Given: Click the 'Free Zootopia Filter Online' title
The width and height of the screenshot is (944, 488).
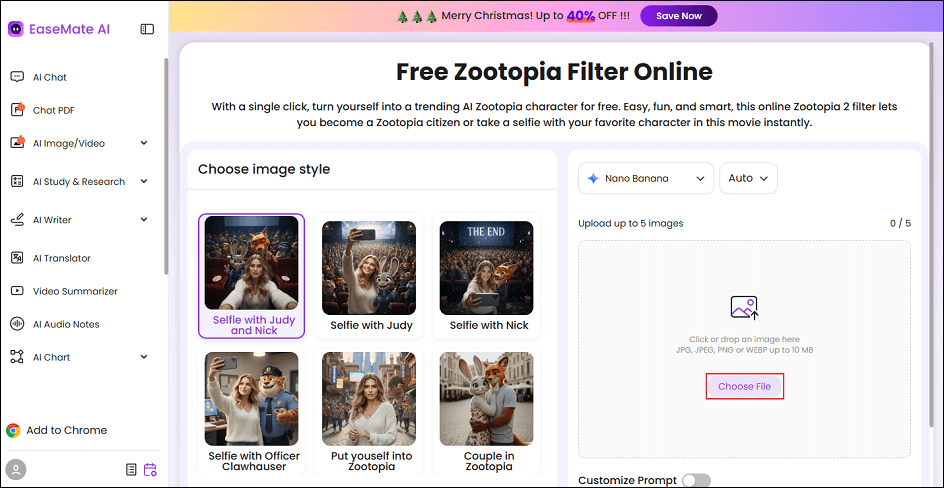Looking at the screenshot, I should [554, 72].
